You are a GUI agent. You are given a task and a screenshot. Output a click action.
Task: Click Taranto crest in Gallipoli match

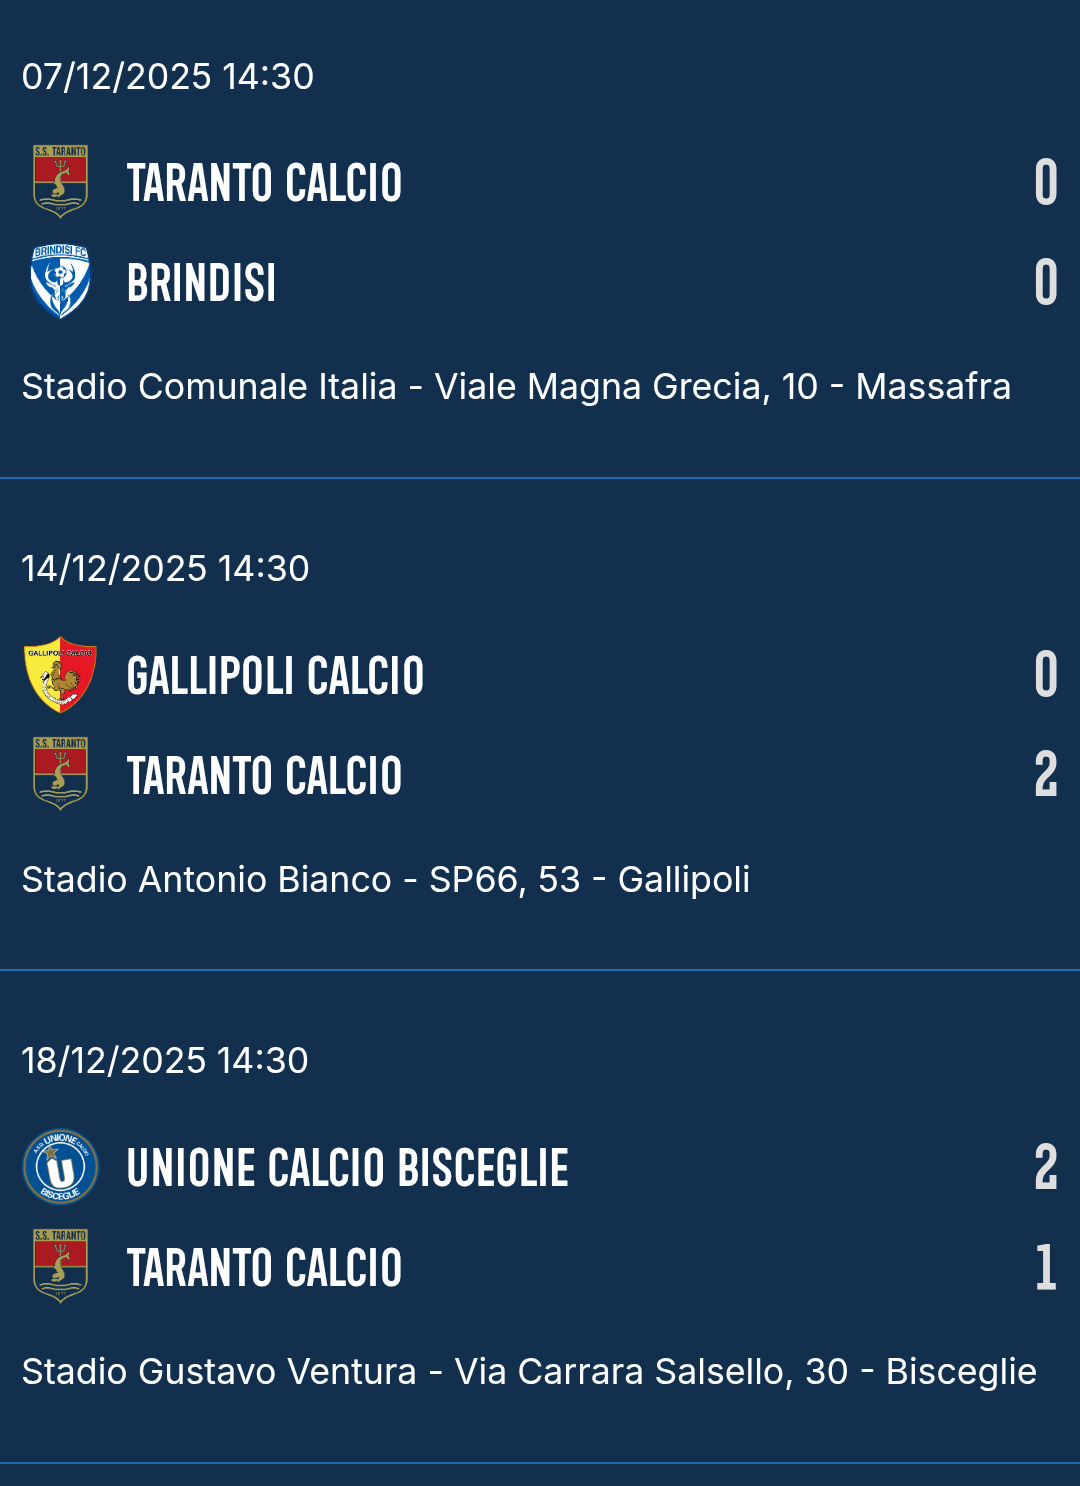pyautogui.click(x=60, y=774)
